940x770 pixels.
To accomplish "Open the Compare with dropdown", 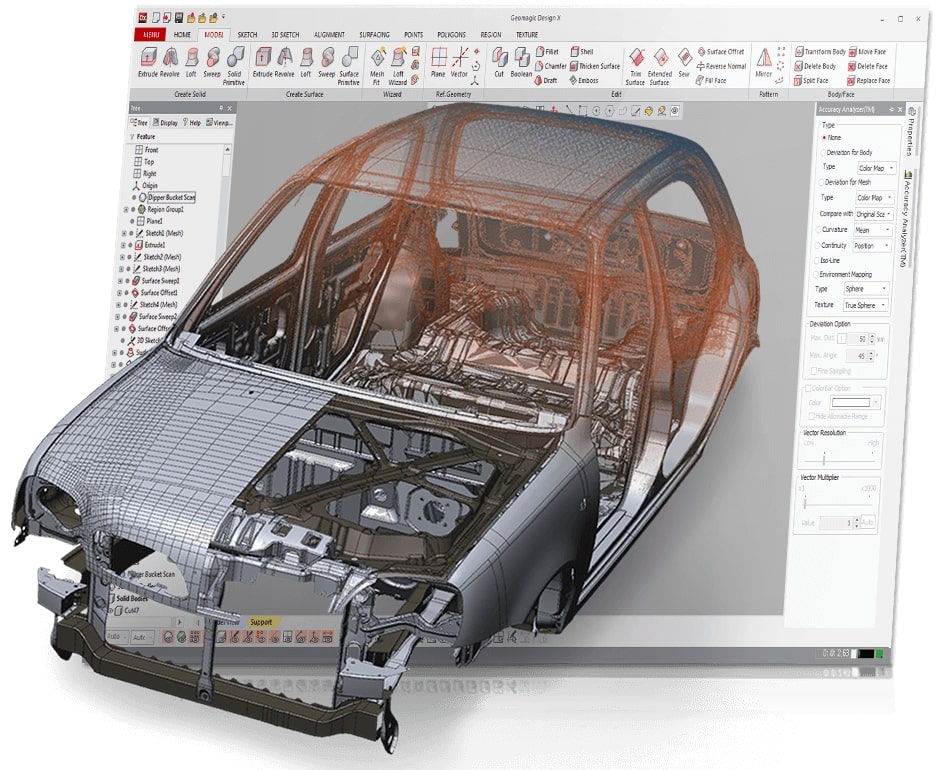I will (875, 214).
